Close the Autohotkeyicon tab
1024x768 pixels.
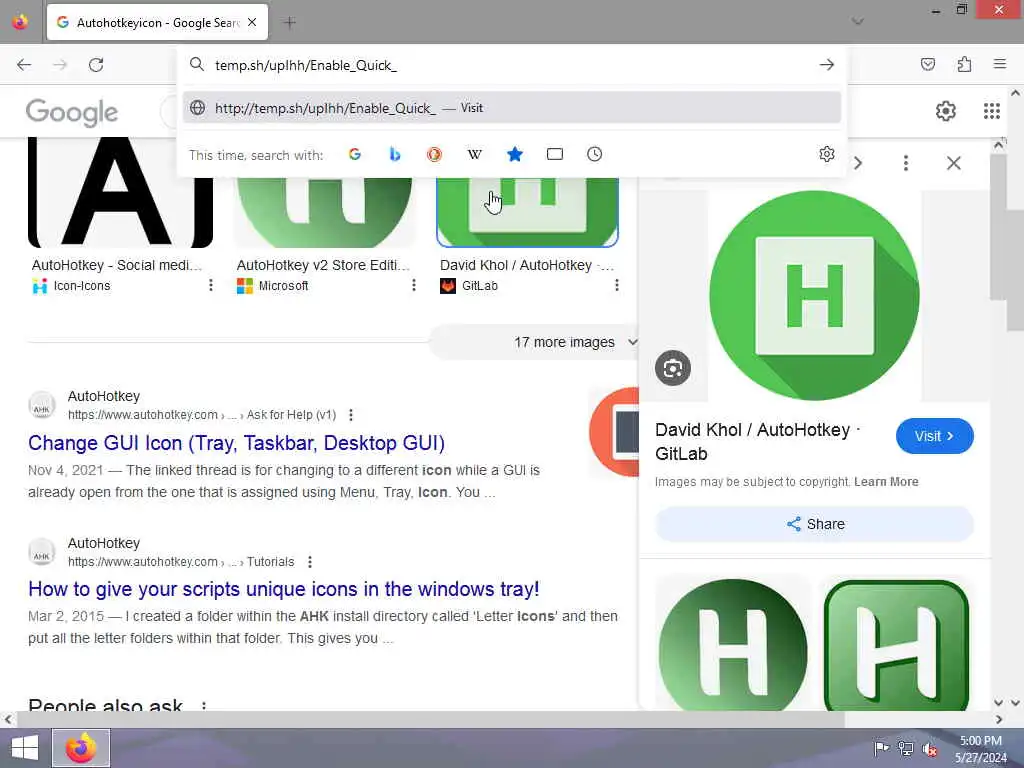(252, 22)
